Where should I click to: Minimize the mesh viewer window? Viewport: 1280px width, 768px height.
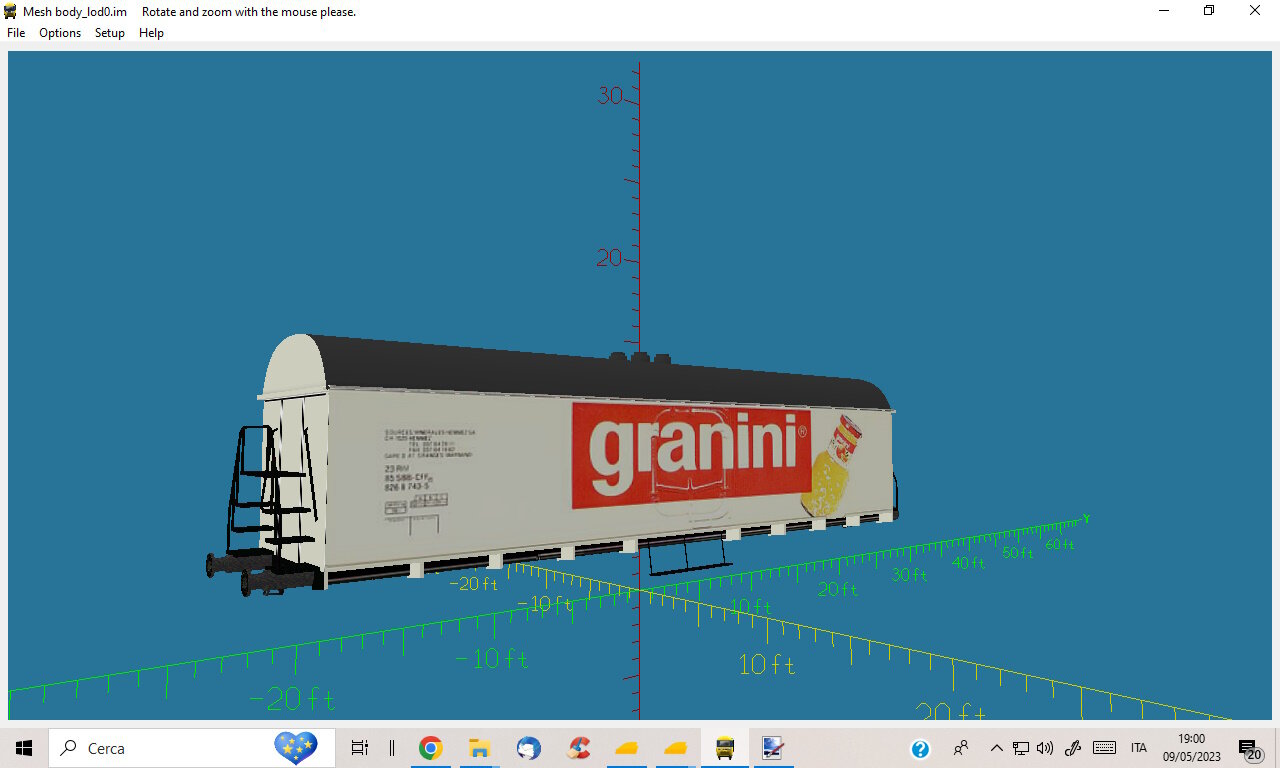point(1164,11)
